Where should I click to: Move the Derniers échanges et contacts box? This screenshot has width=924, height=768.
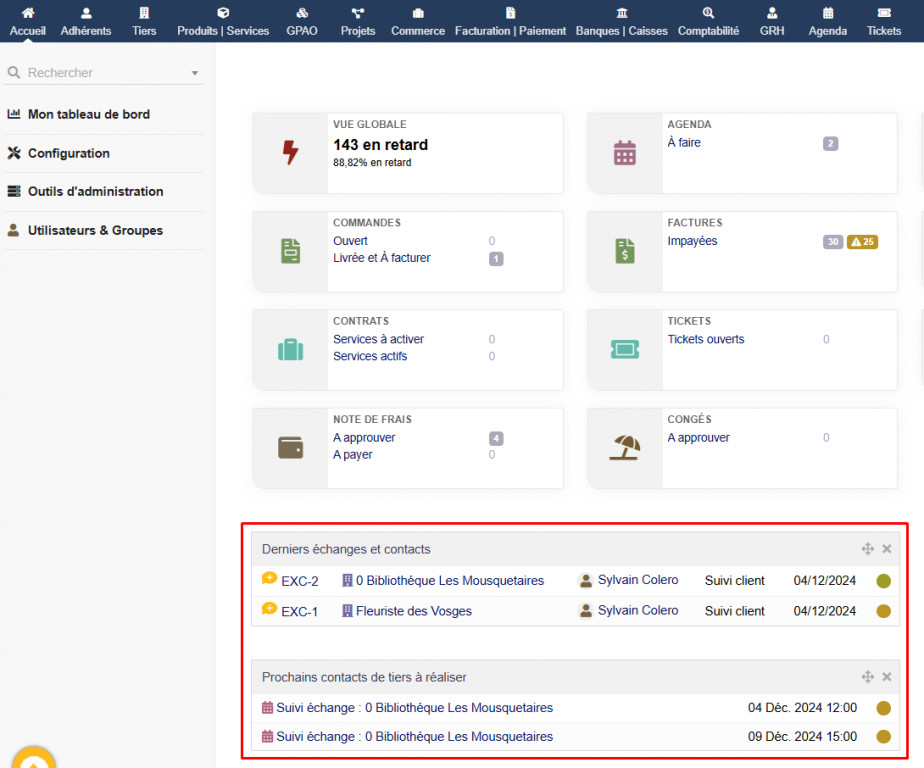point(867,549)
